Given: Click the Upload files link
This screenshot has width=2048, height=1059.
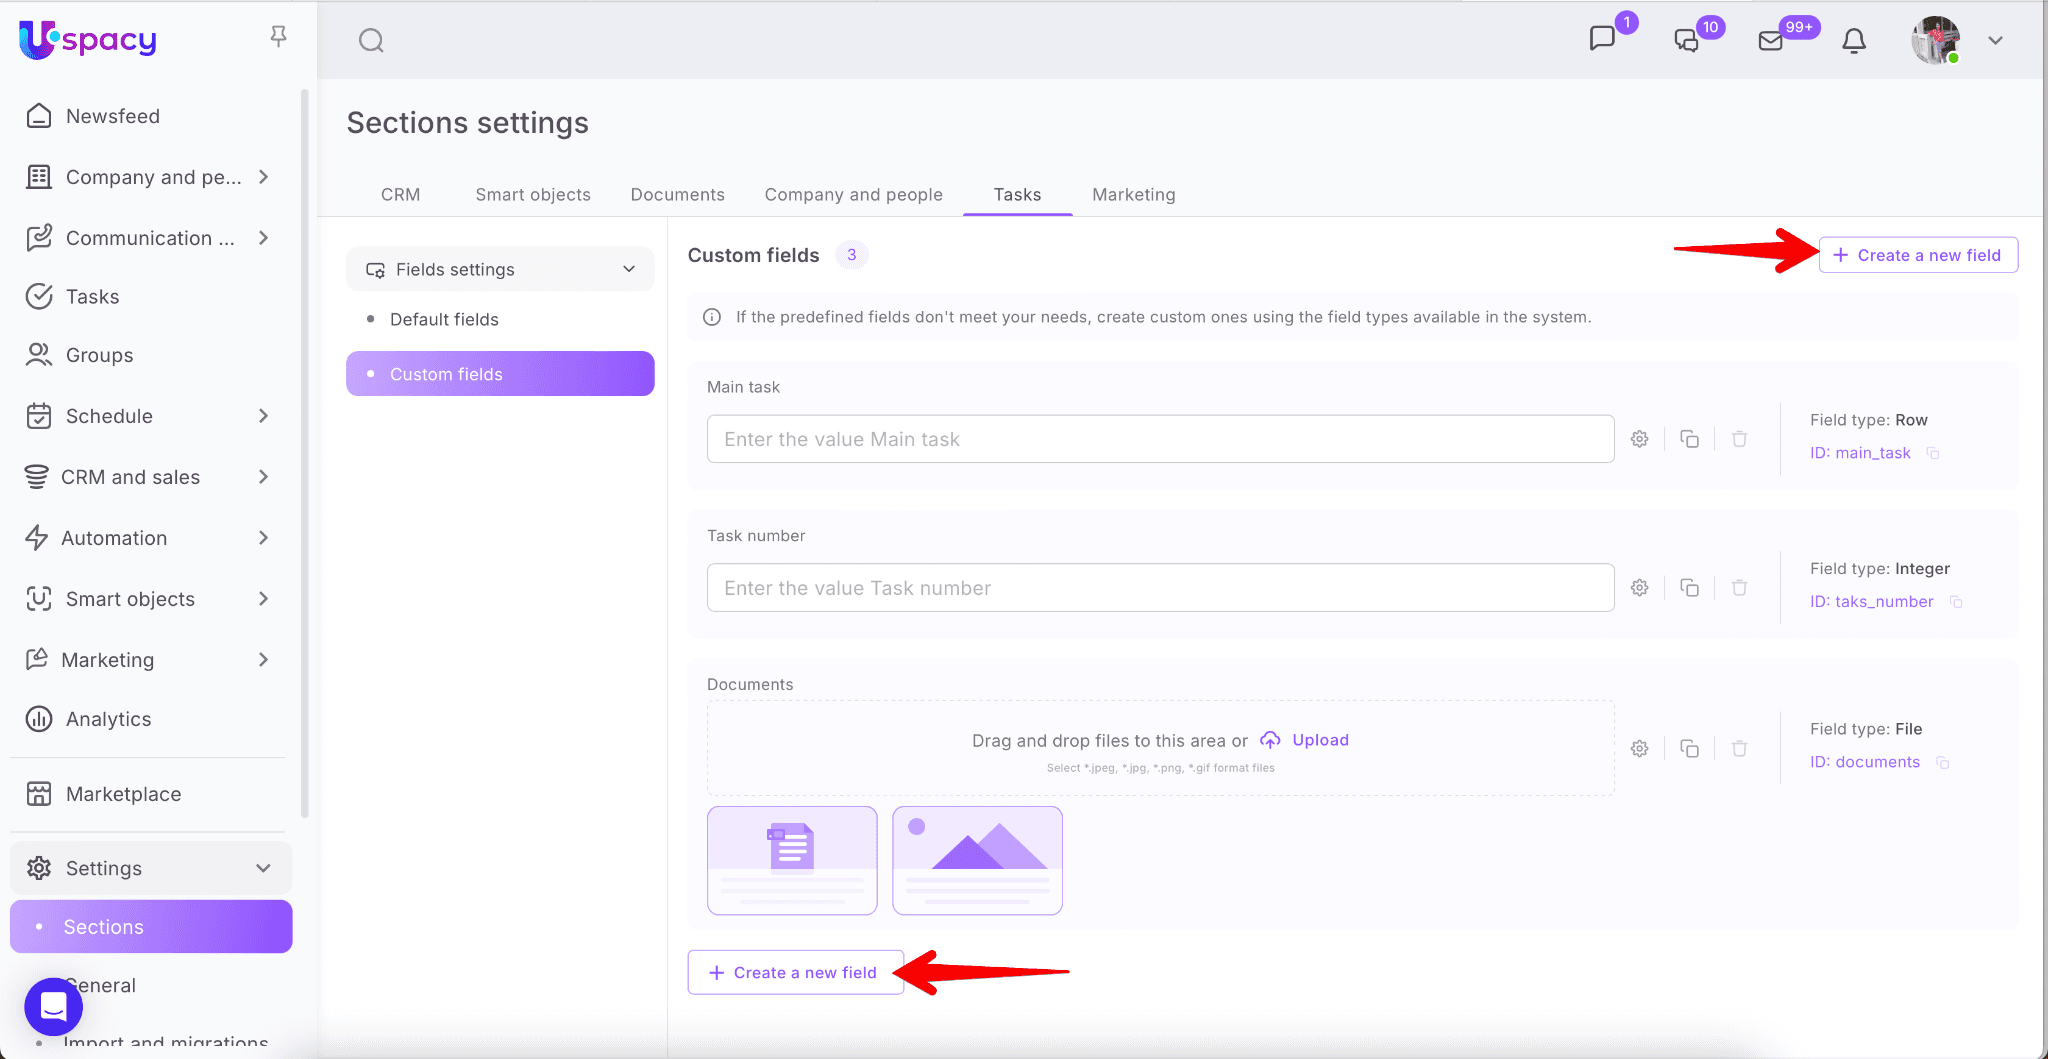Looking at the screenshot, I should point(1319,740).
